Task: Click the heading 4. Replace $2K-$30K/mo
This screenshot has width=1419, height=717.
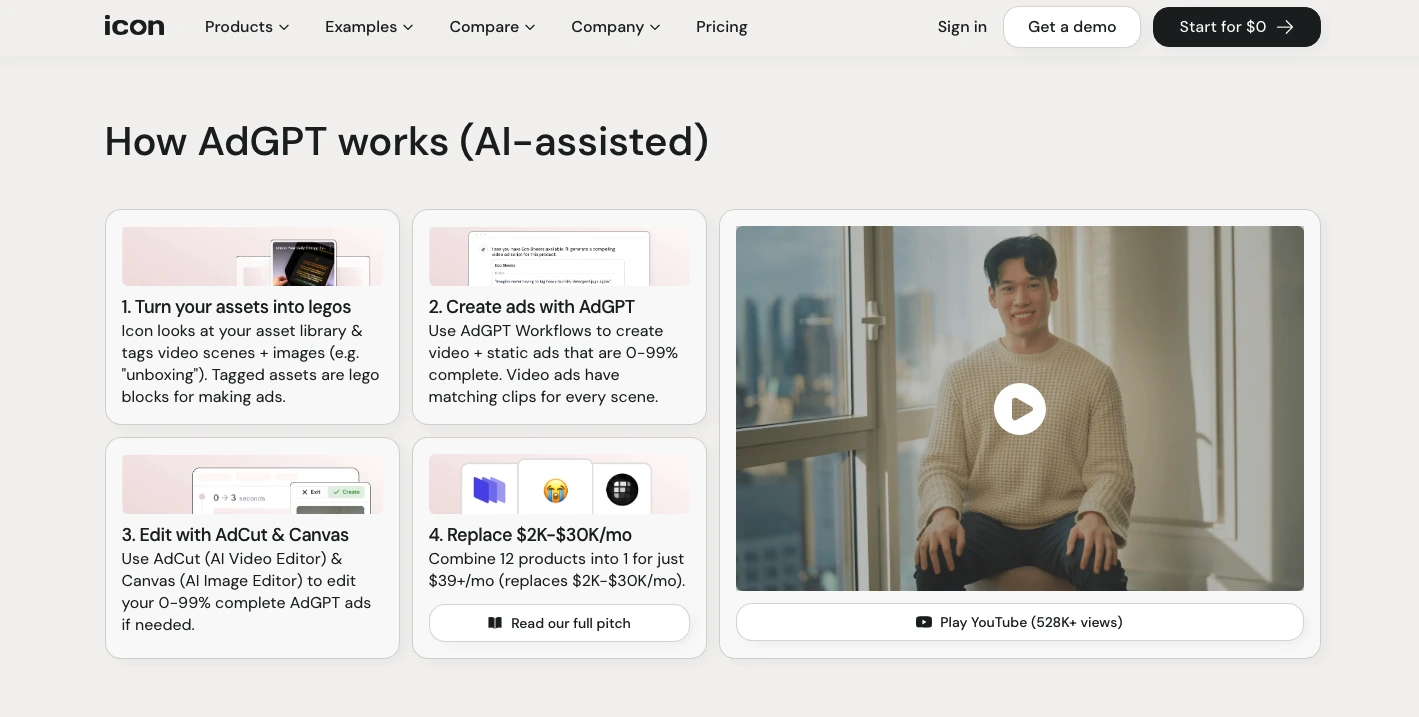Action: coord(530,535)
